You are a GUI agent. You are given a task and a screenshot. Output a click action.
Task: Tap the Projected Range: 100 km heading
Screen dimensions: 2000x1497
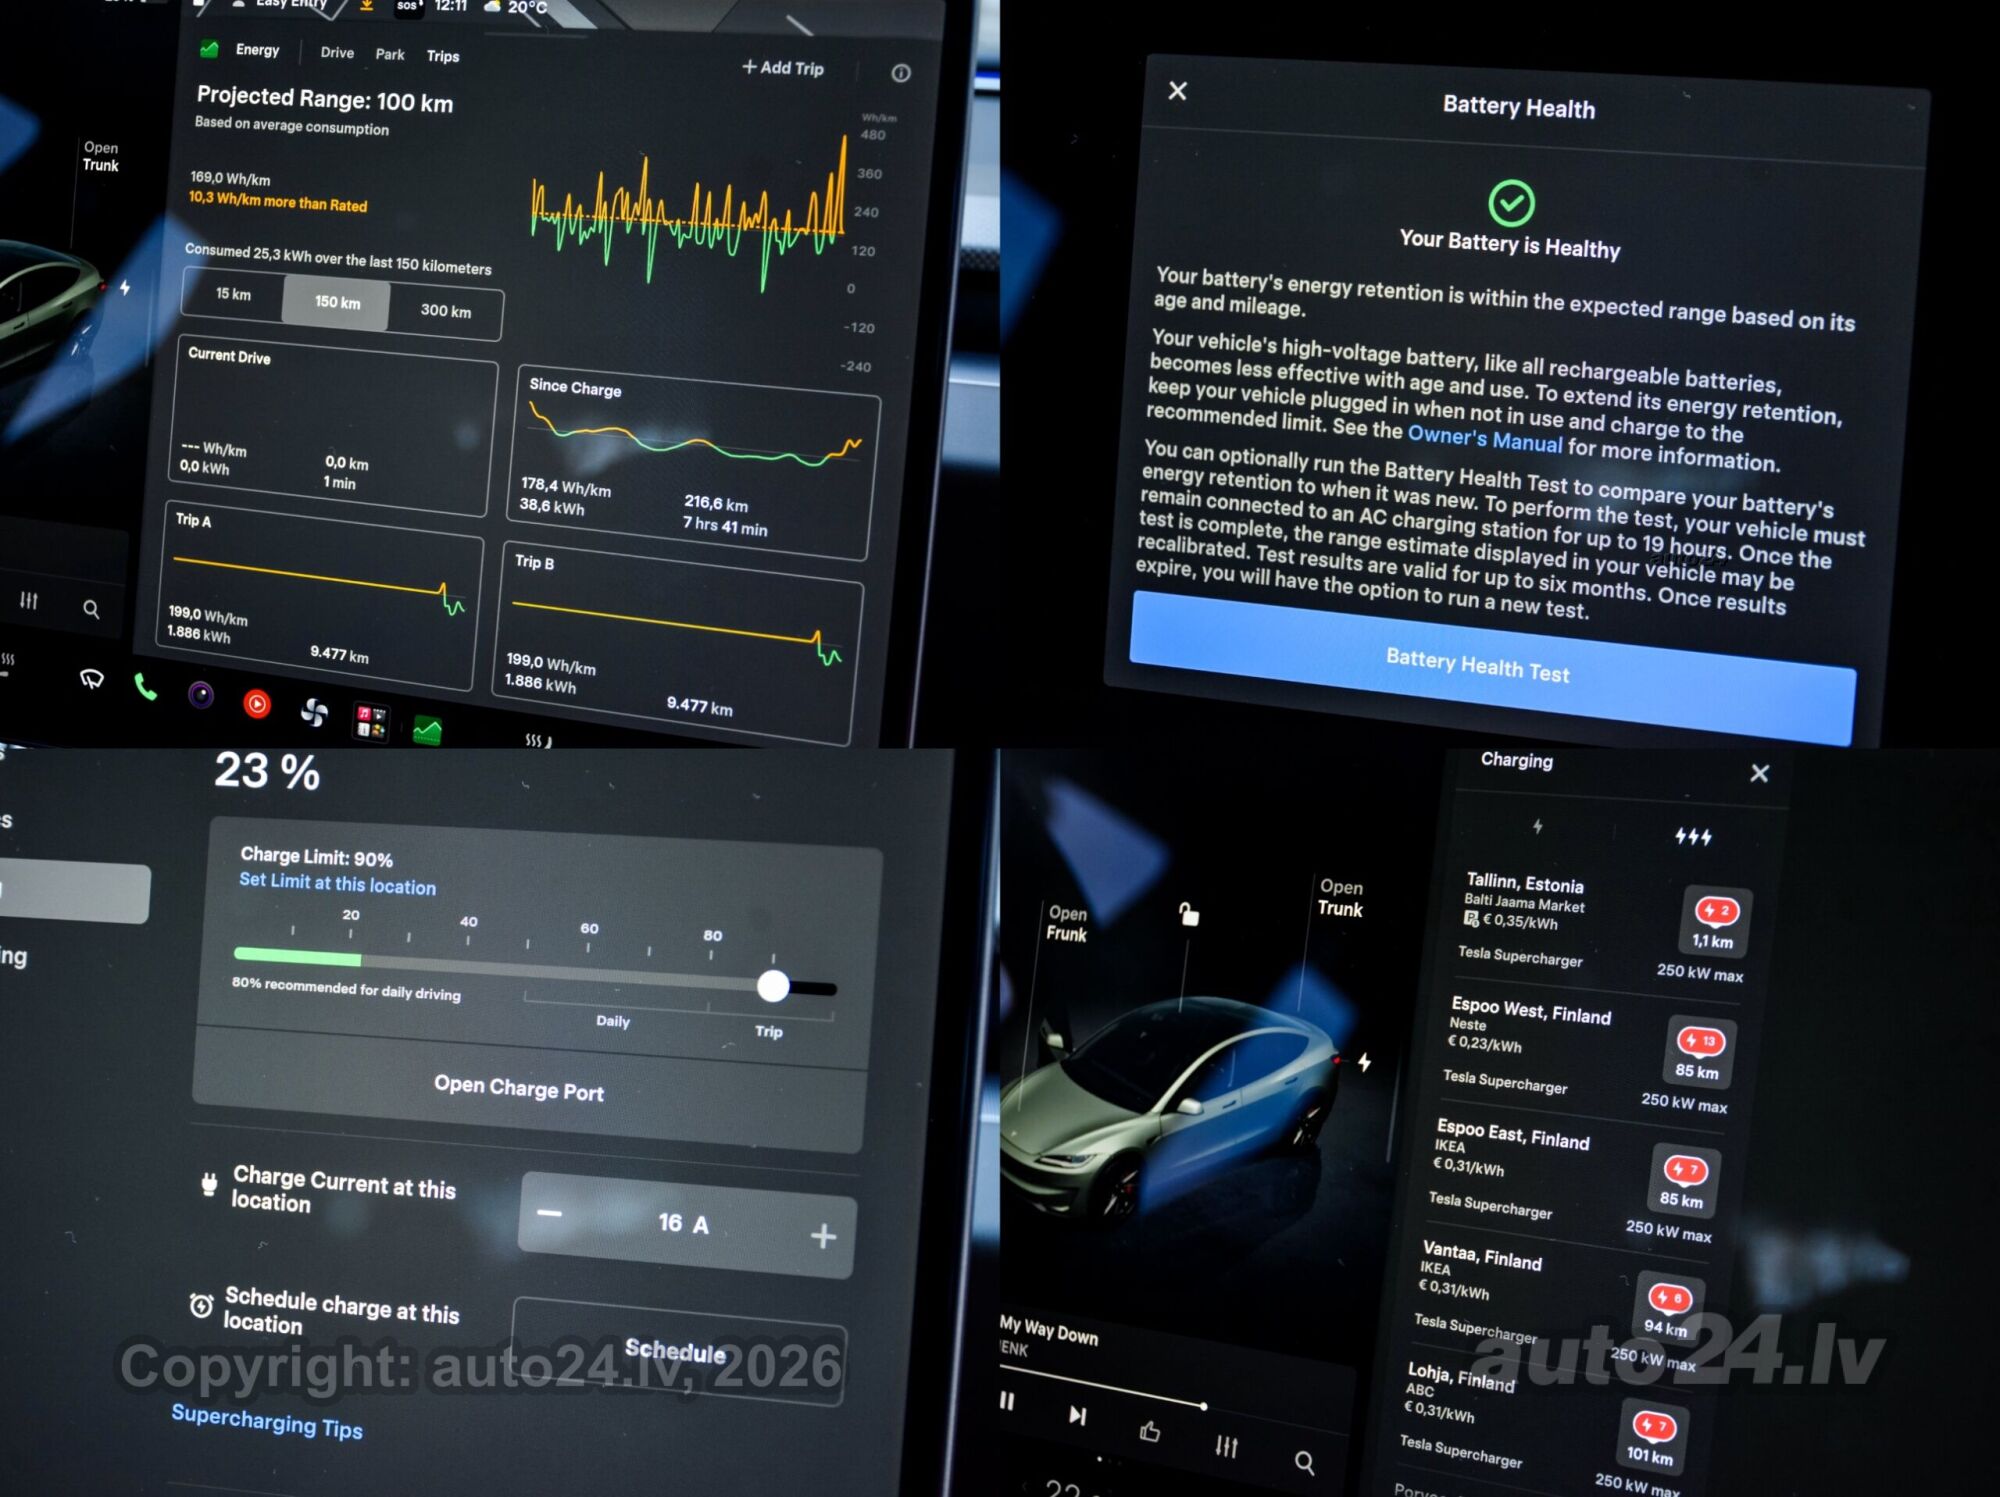tap(325, 99)
